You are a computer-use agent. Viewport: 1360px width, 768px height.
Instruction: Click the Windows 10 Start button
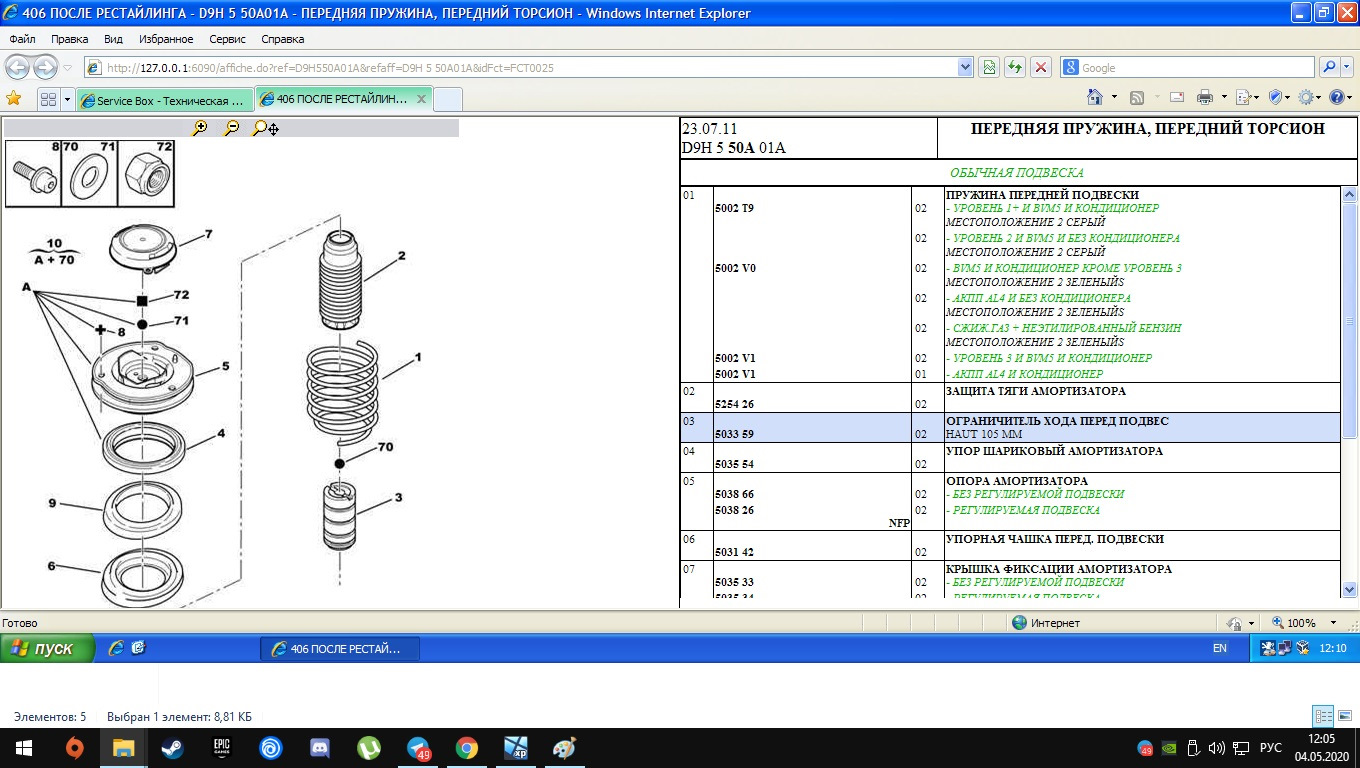(24, 748)
